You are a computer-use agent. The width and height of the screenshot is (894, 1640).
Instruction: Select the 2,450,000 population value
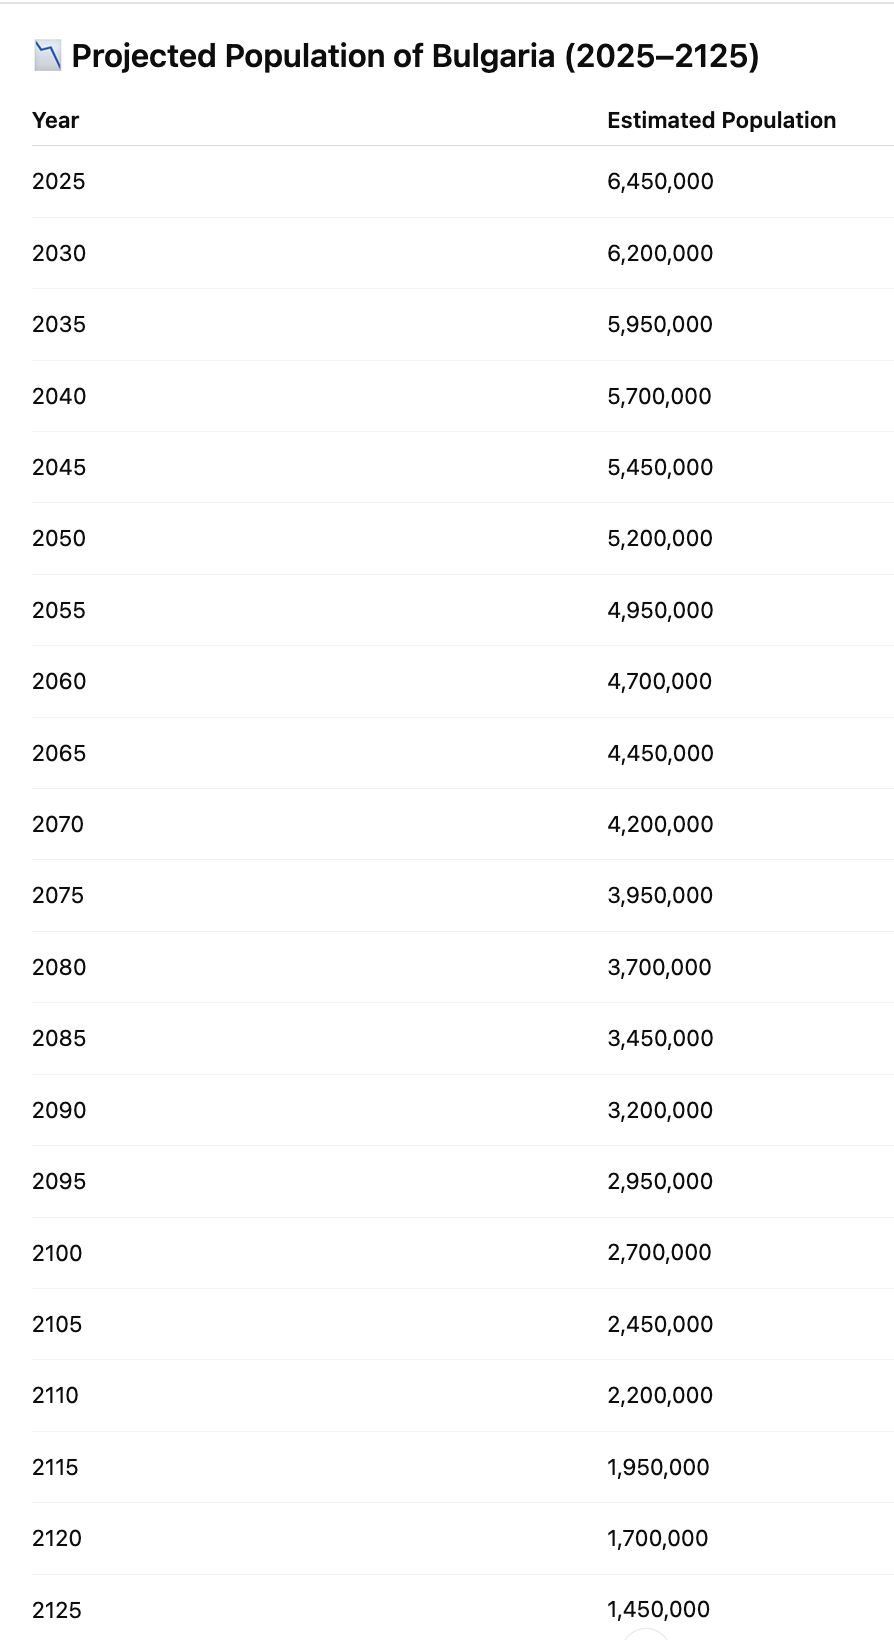click(660, 1324)
